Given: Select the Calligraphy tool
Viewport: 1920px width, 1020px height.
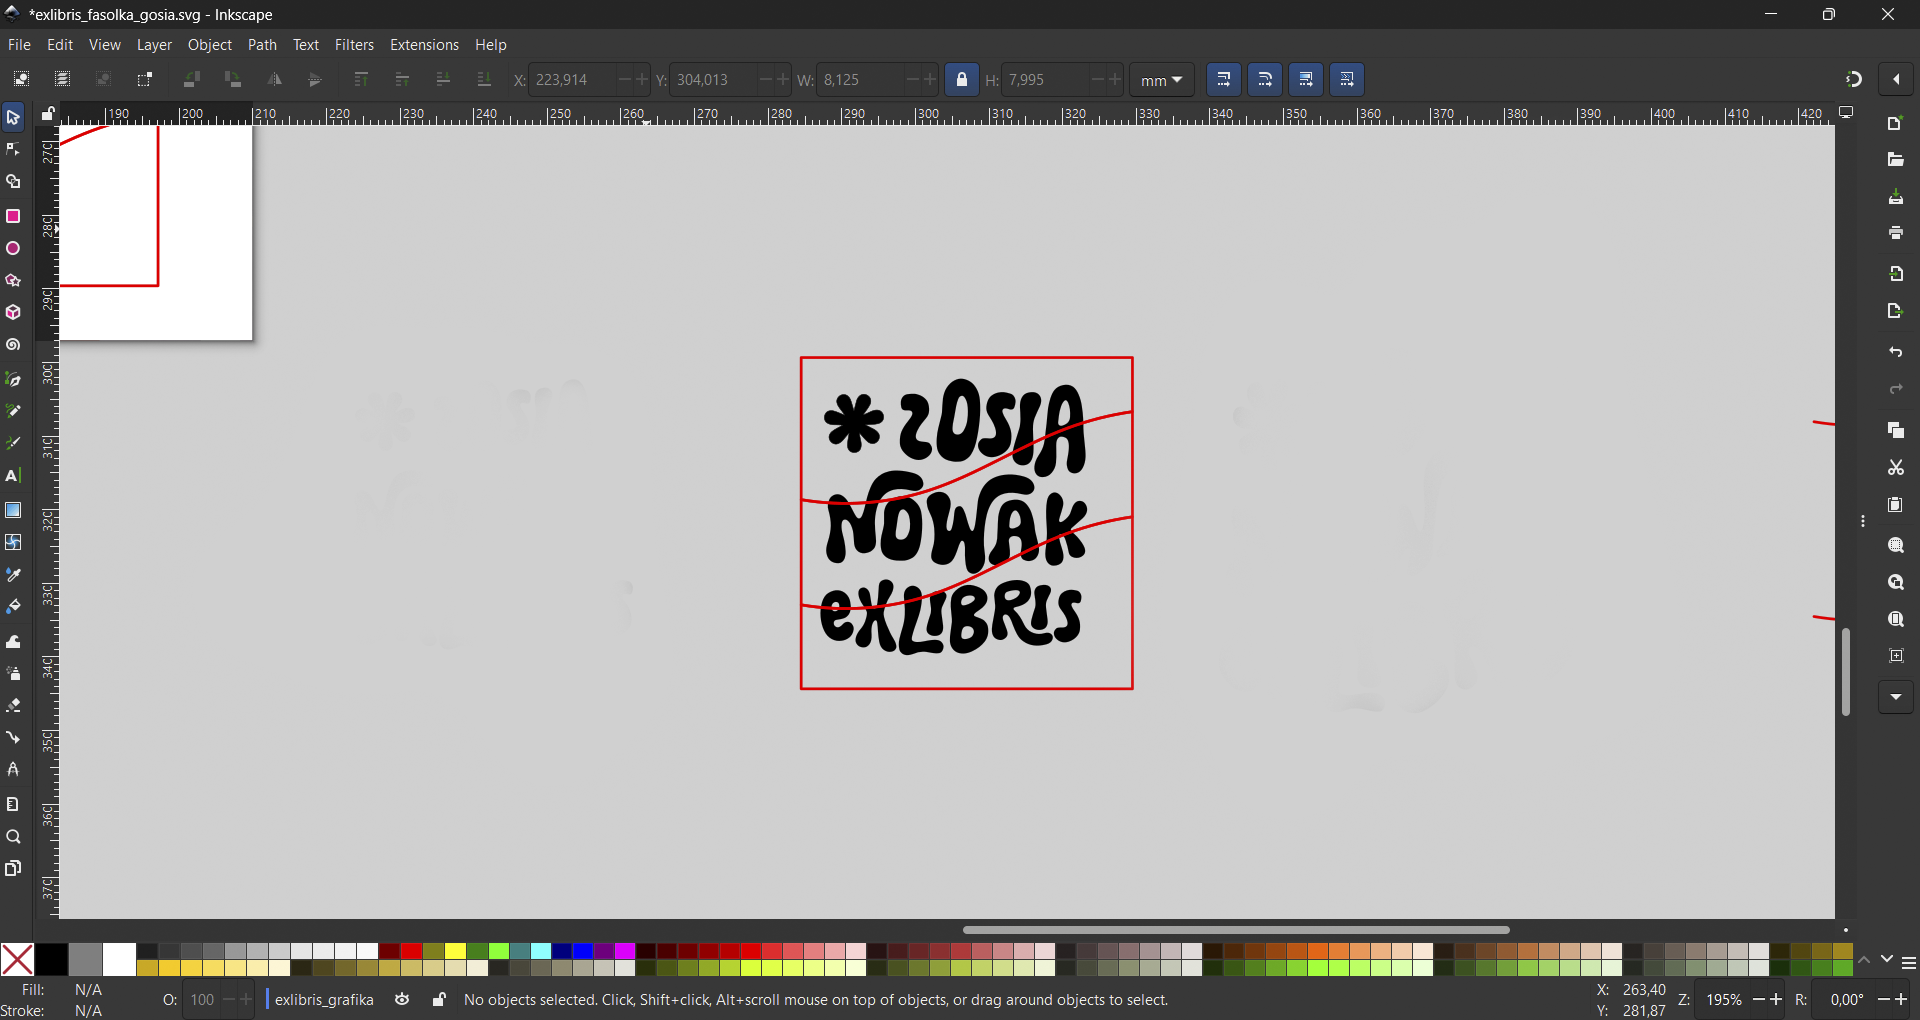Looking at the screenshot, I should (x=13, y=443).
